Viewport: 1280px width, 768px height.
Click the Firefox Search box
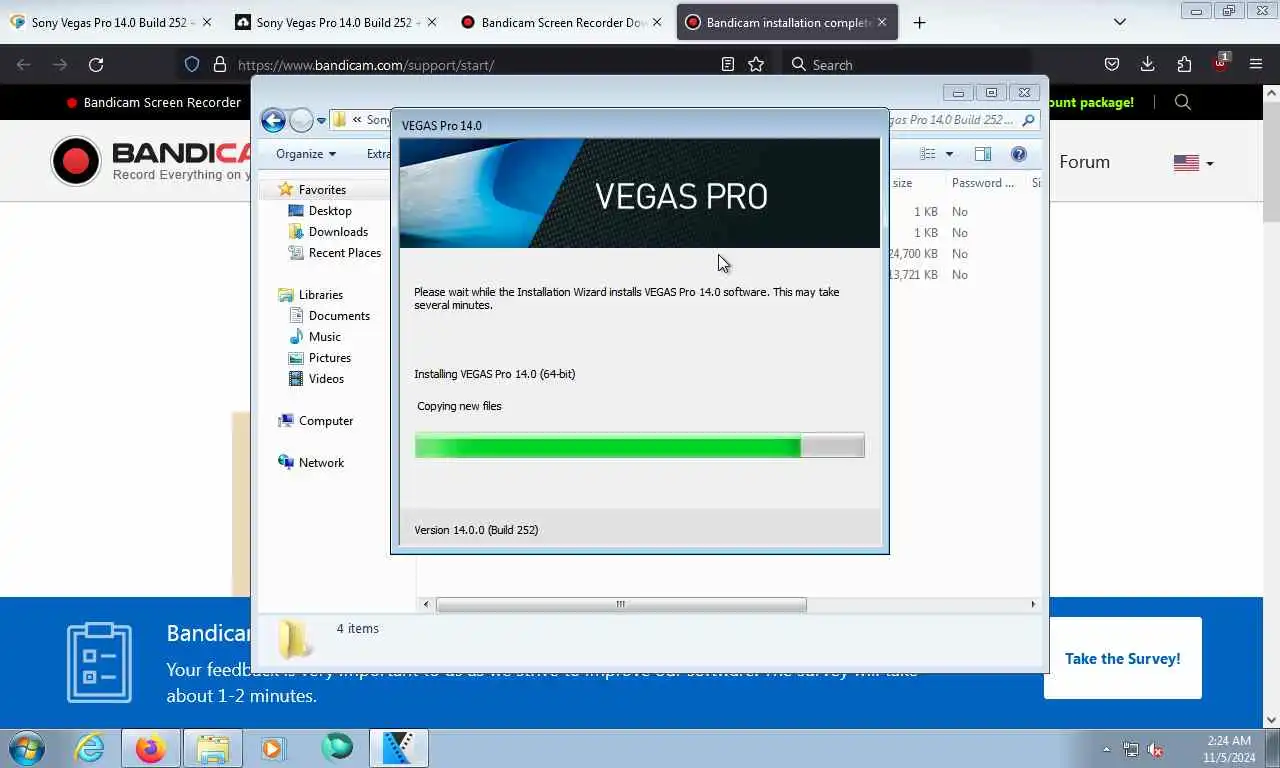coord(905,64)
